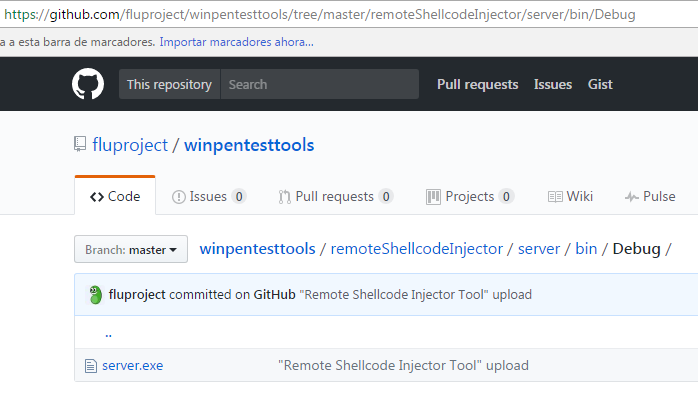Click the Projects tab board icon
698x397 pixels.
tap(433, 197)
